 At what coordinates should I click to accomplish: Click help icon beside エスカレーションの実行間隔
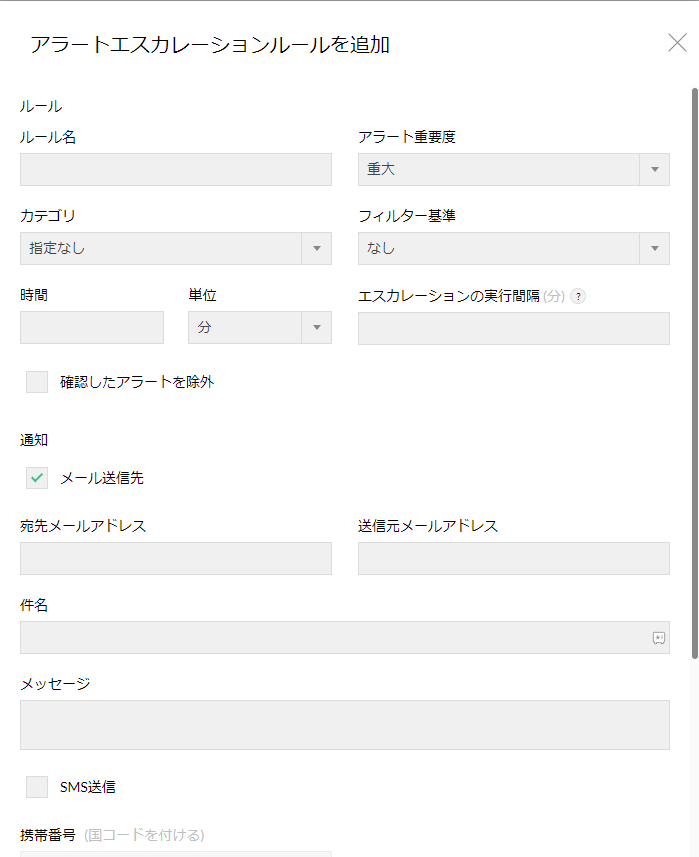(x=578, y=296)
